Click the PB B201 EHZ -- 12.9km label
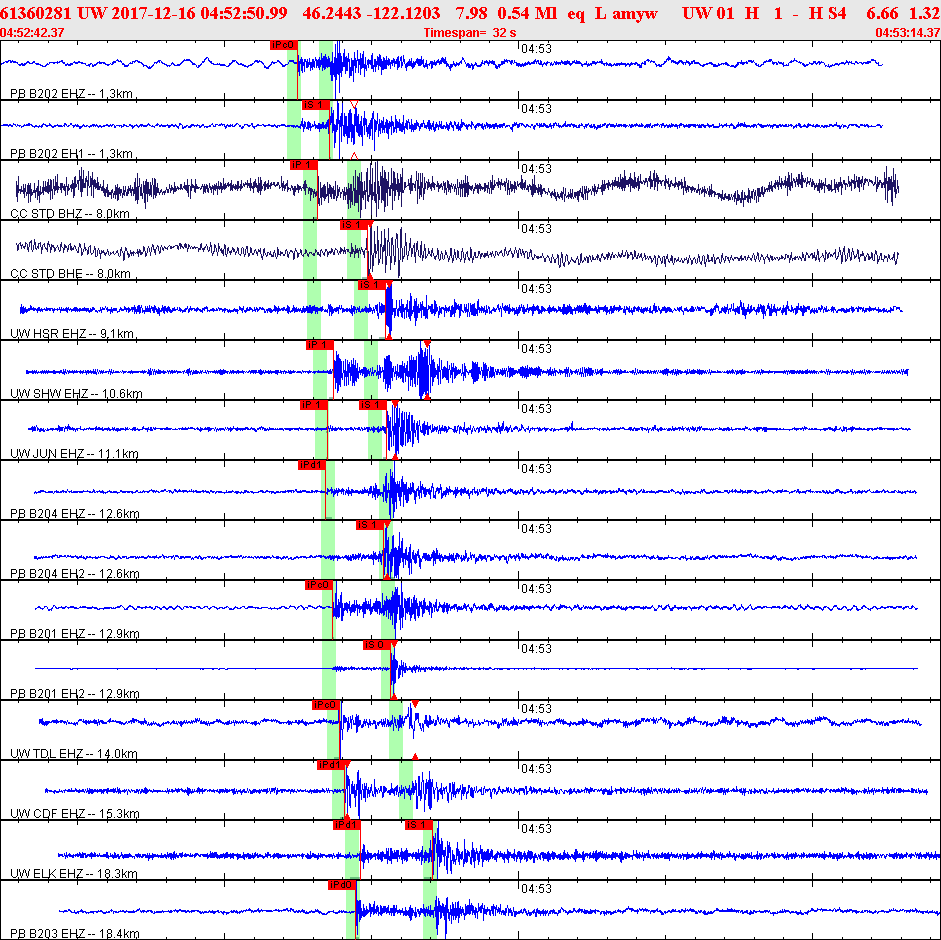The image size is (941, 940). tap(75, 634)
